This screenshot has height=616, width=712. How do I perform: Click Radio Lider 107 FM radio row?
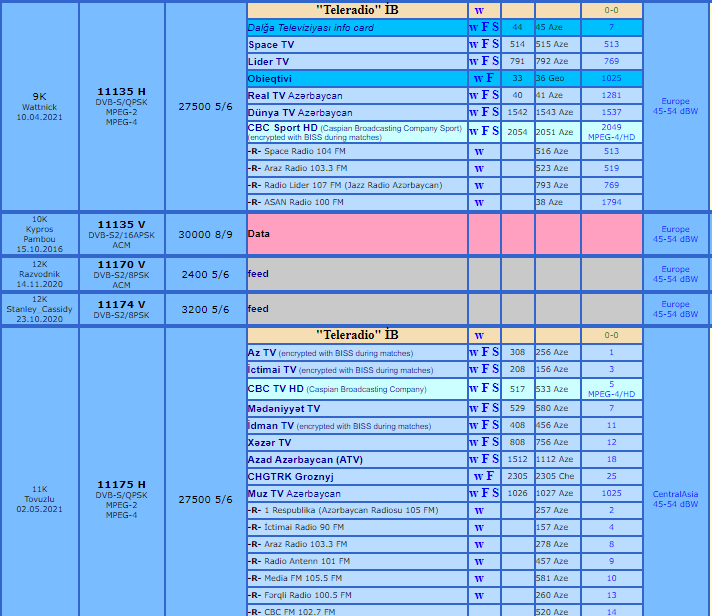[x=357, y=185]
